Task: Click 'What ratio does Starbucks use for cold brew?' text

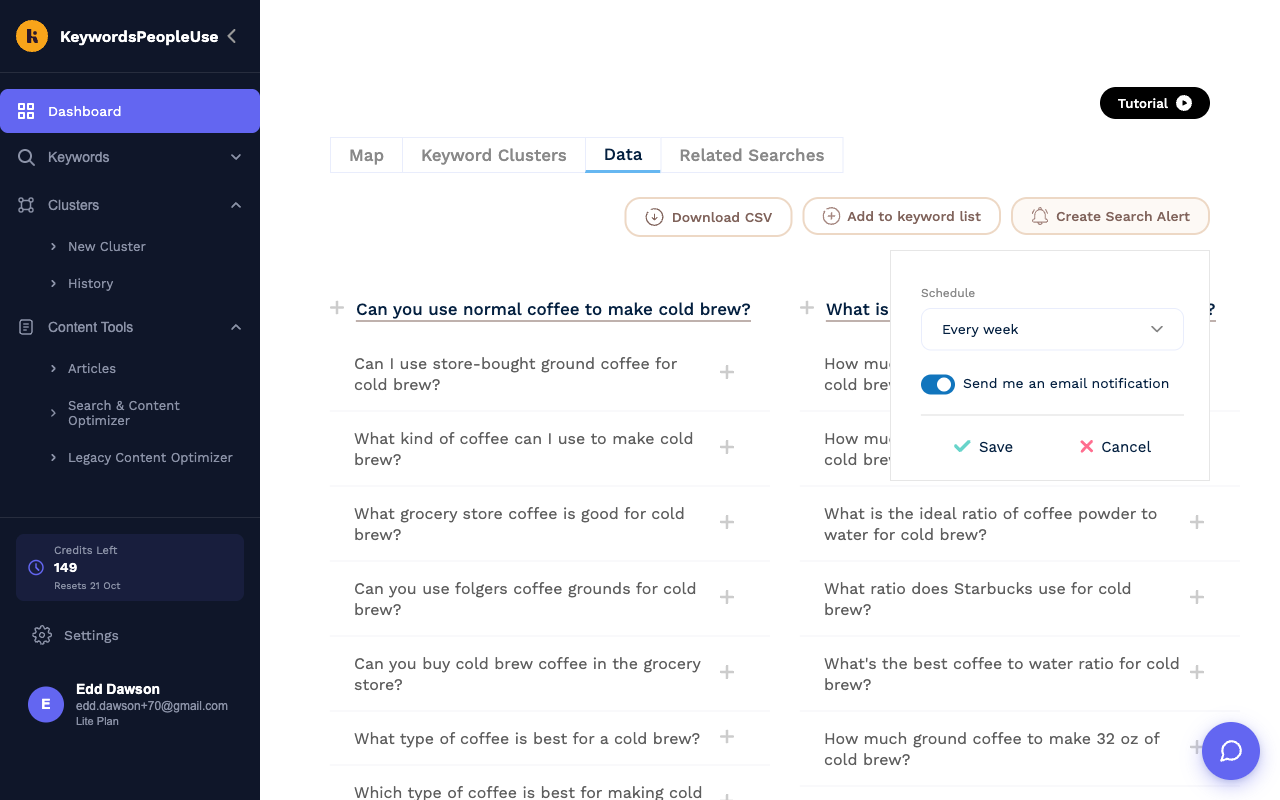Action: [x=977, y=599]
